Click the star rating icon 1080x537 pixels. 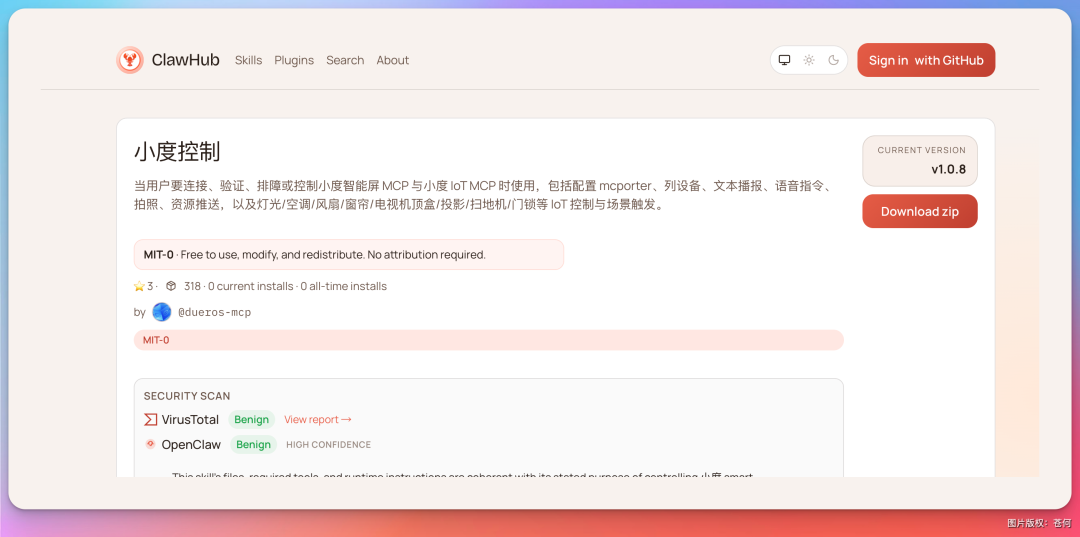point(139,286)
